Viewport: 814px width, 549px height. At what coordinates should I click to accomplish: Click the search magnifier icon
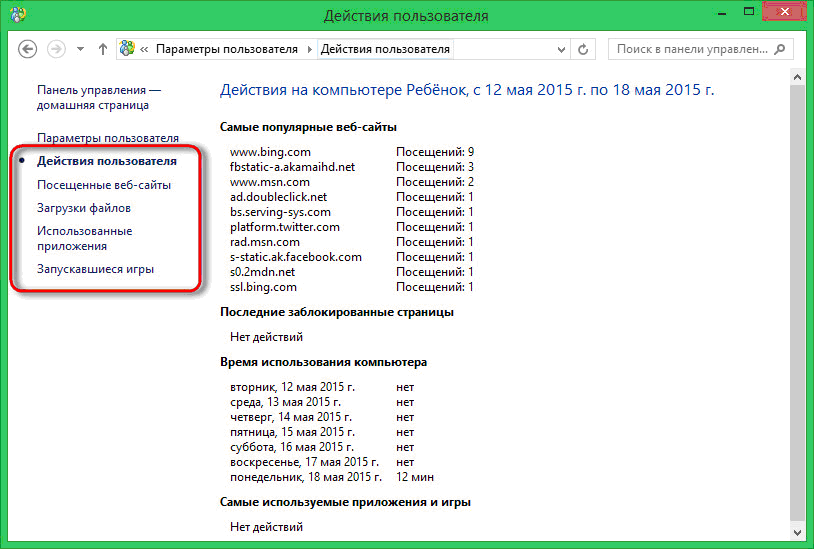(x=780, y=49)
